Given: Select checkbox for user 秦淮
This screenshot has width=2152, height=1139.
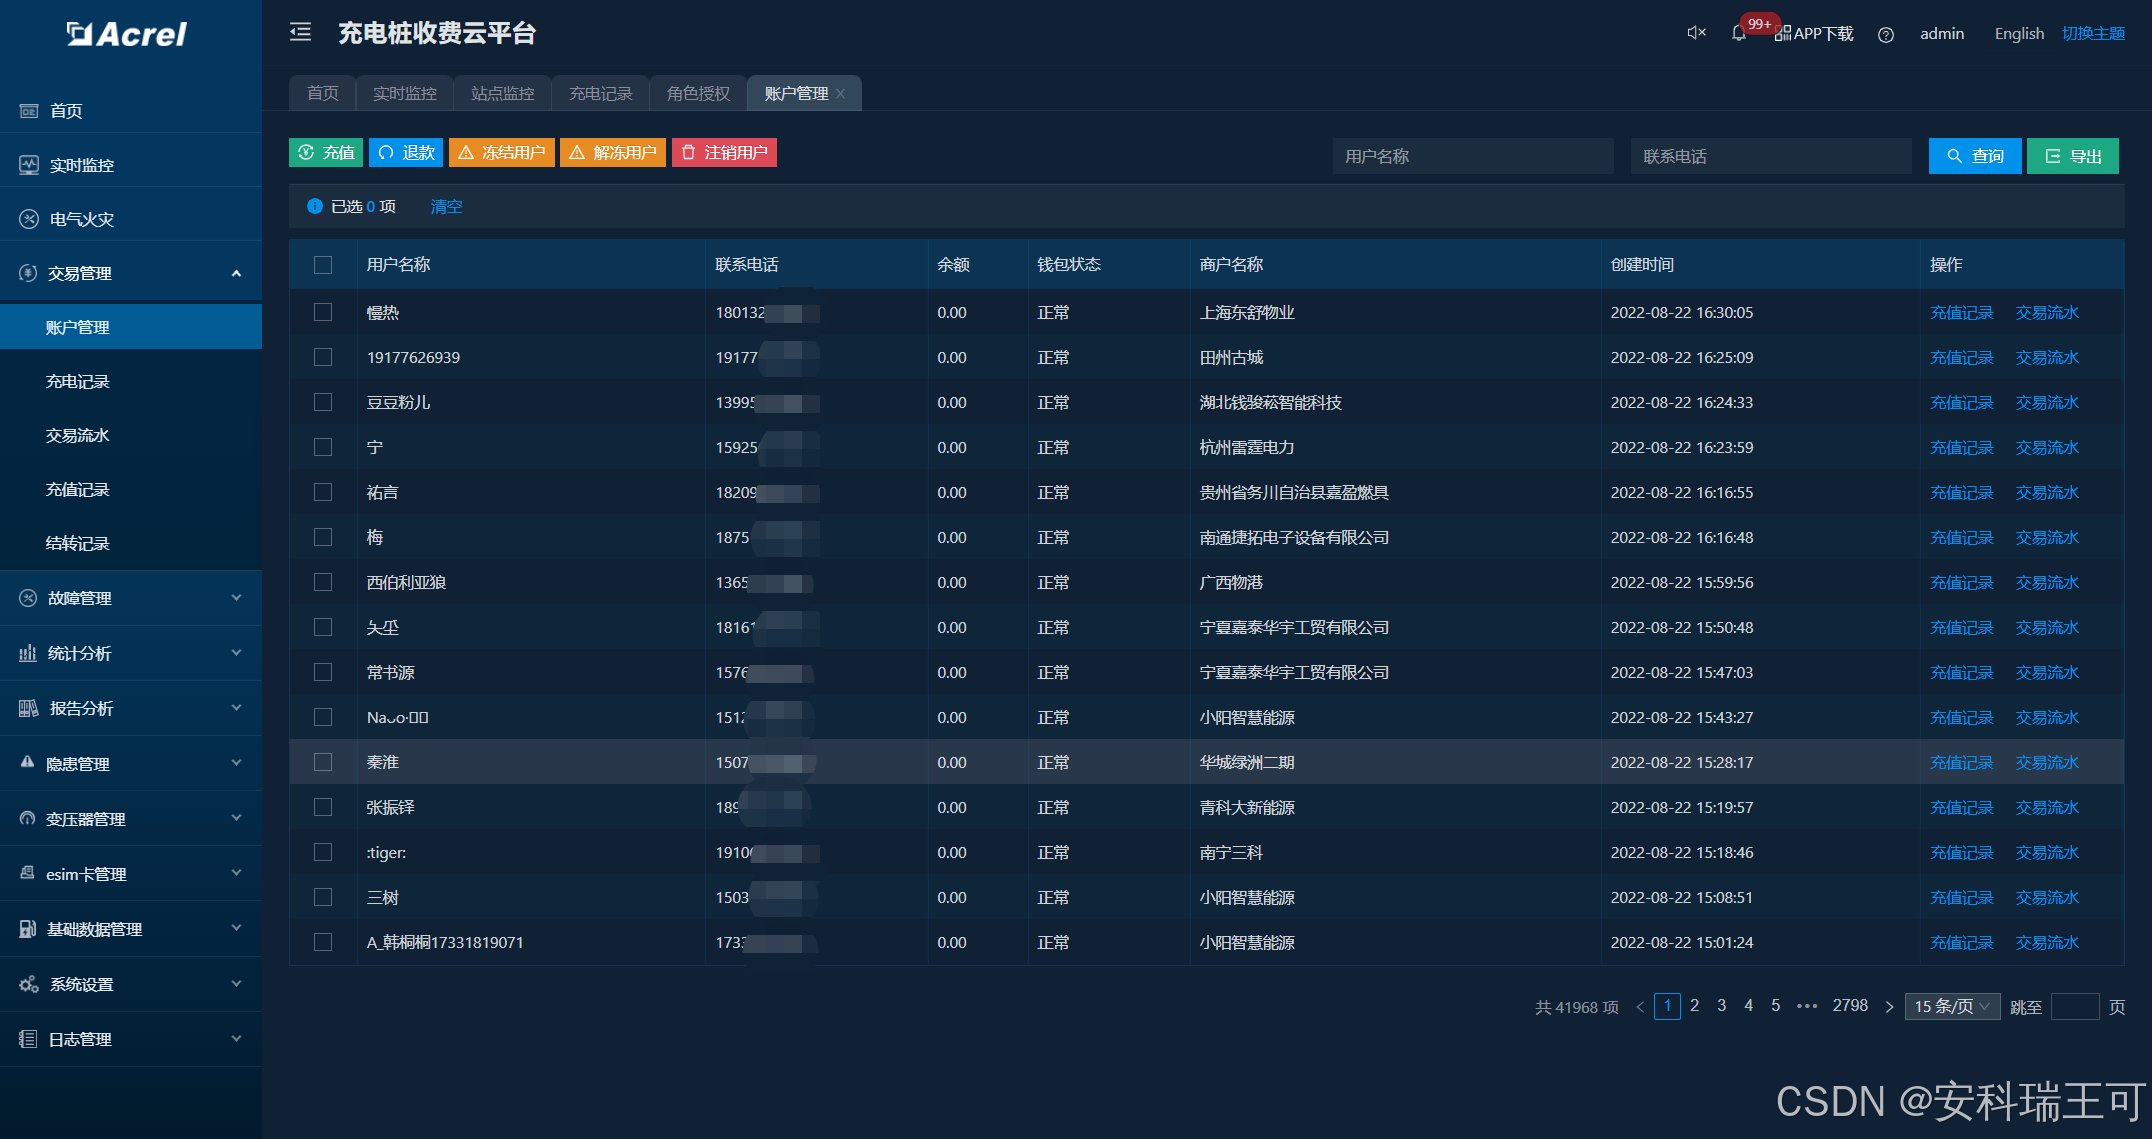Looking at the screenshot, I should pyautogui.click(x=323, y=762).
